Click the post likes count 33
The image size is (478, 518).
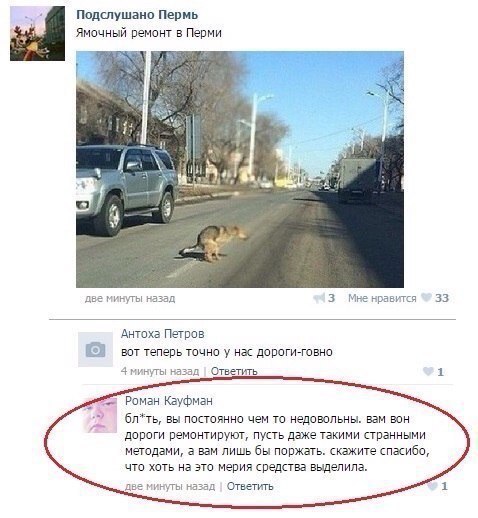tap(442, 298)
